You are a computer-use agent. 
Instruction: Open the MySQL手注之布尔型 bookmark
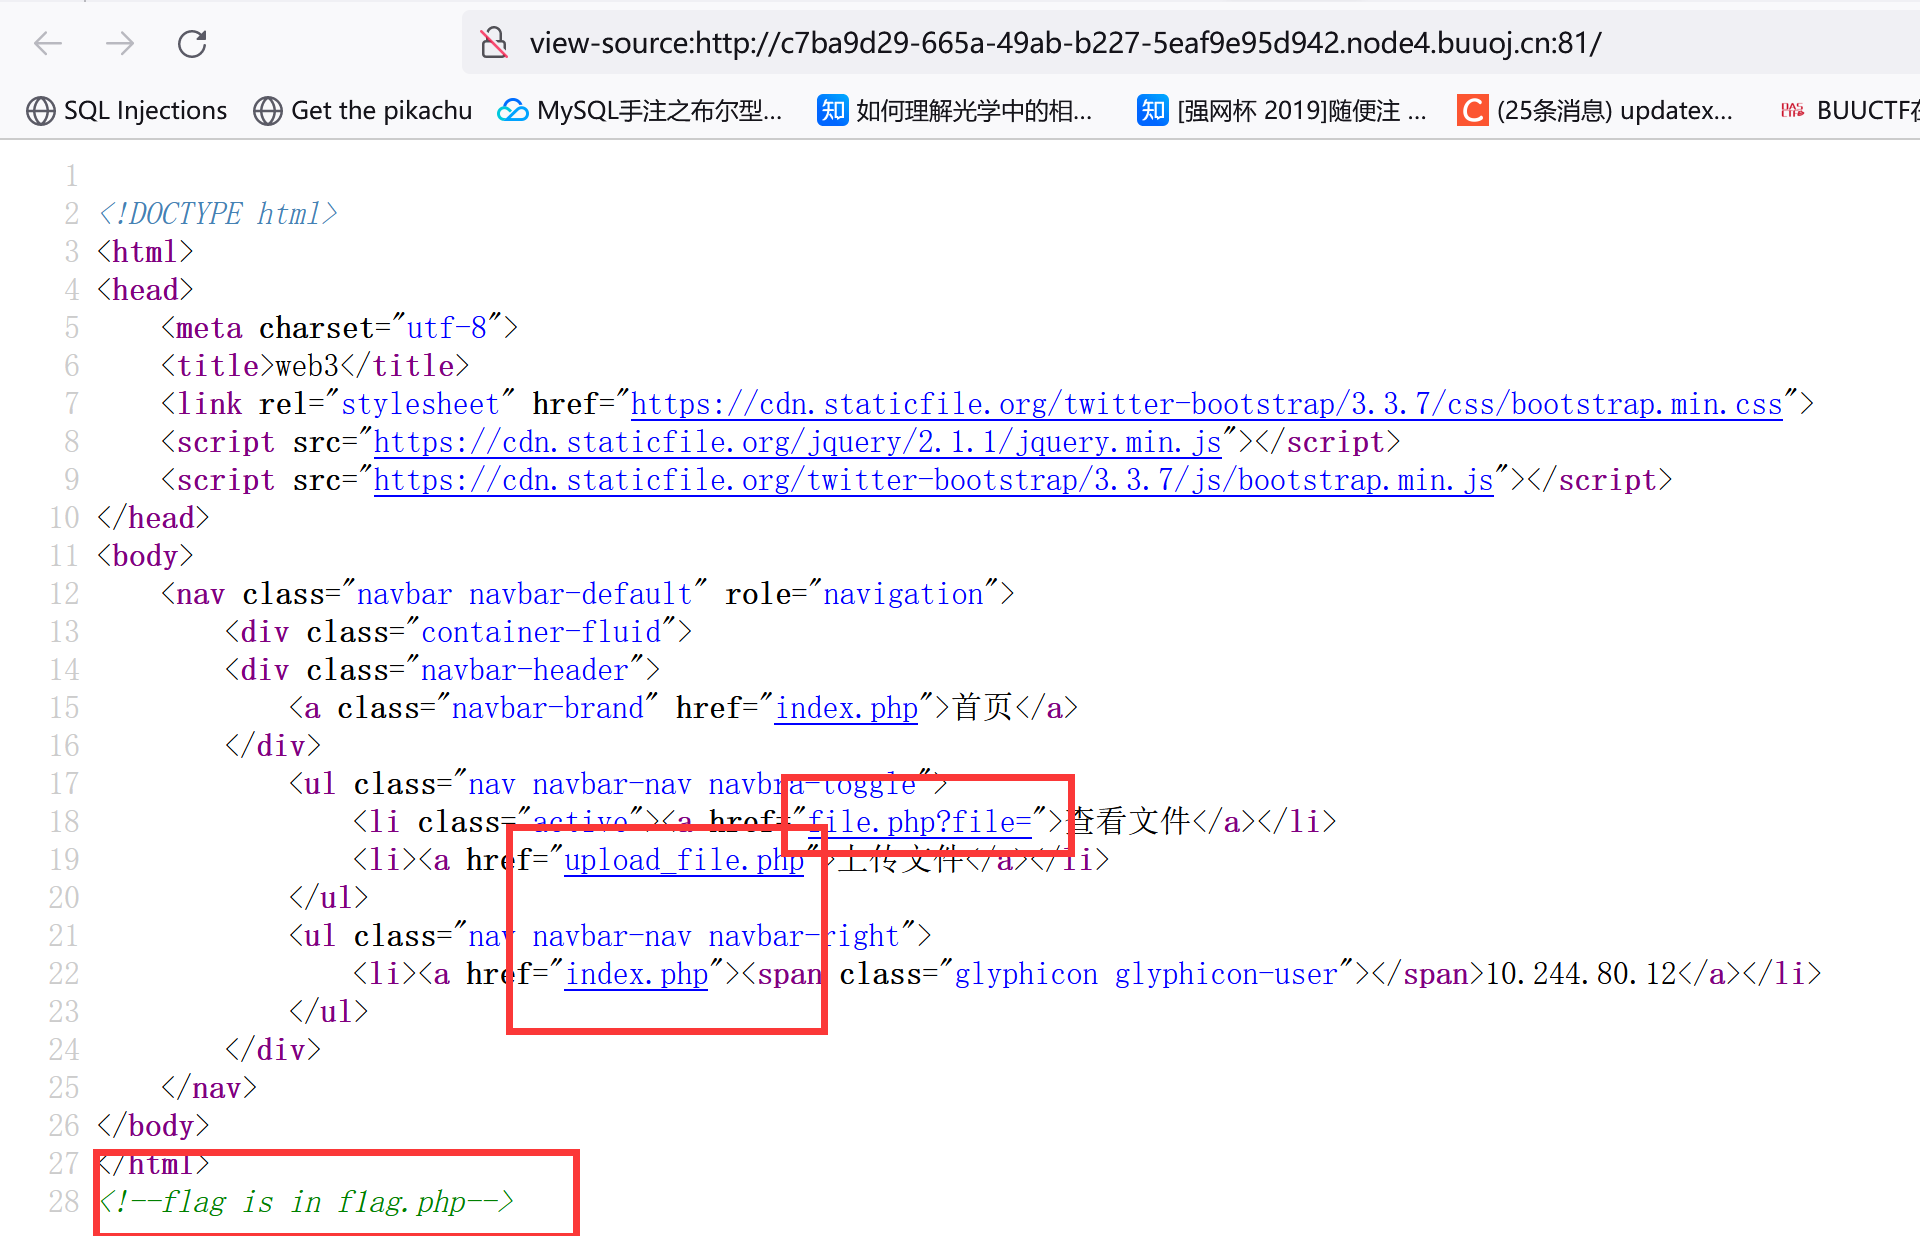point(640,110)
